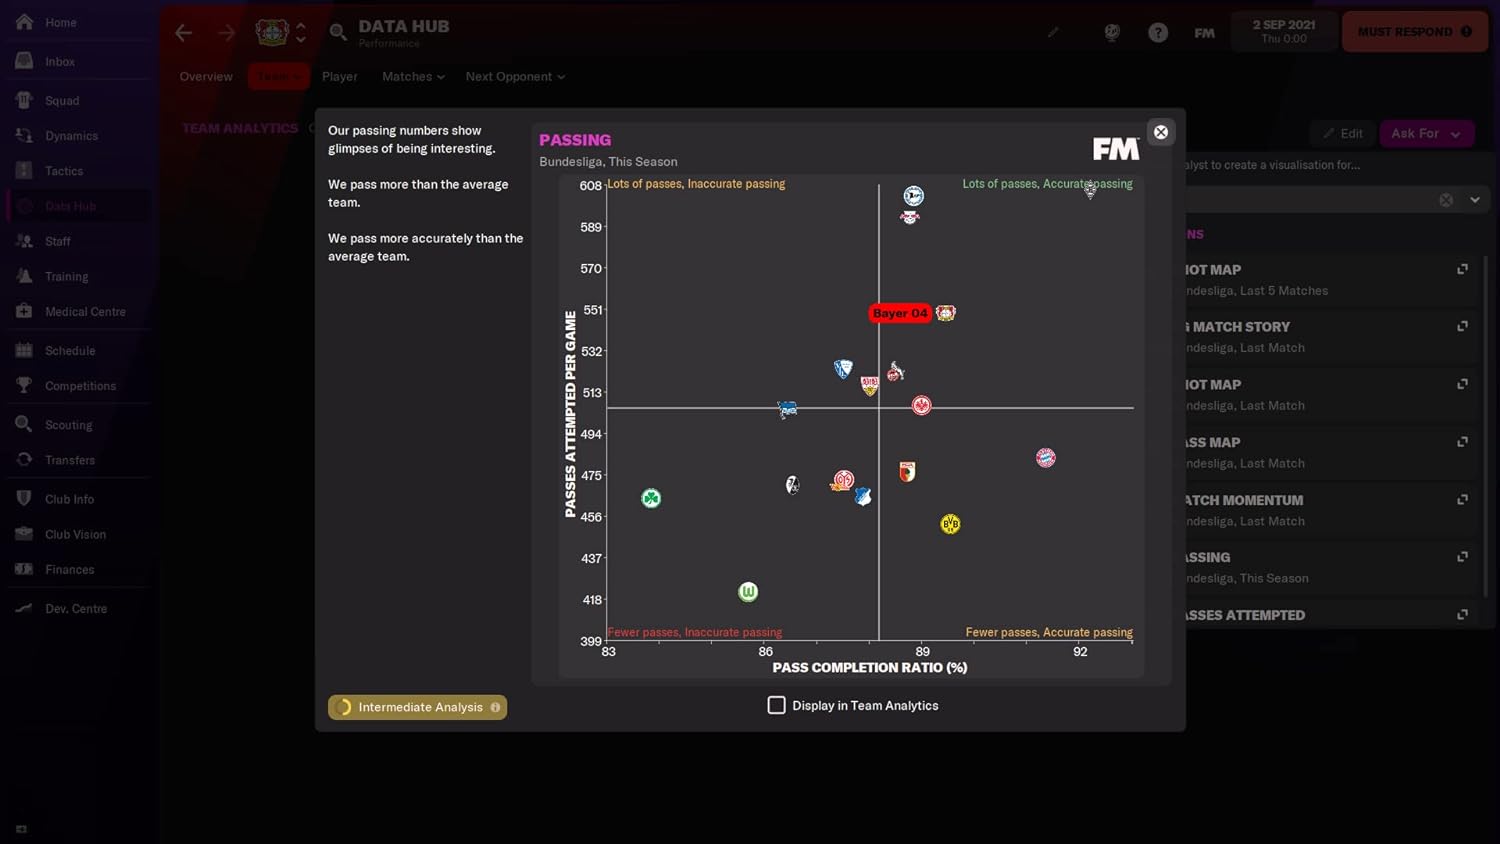Switch to the Overview tab
The image size is (1500, 844).
pos(206,77)
